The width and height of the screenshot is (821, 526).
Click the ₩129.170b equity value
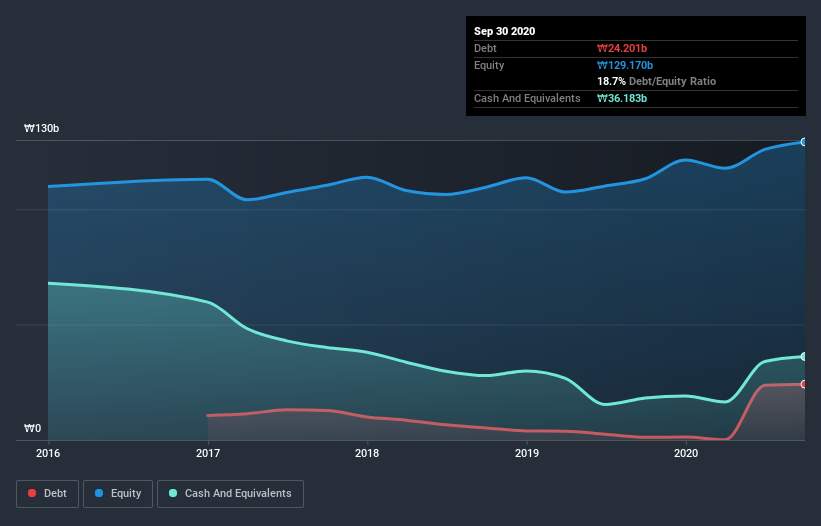click(x=625, y=65)
